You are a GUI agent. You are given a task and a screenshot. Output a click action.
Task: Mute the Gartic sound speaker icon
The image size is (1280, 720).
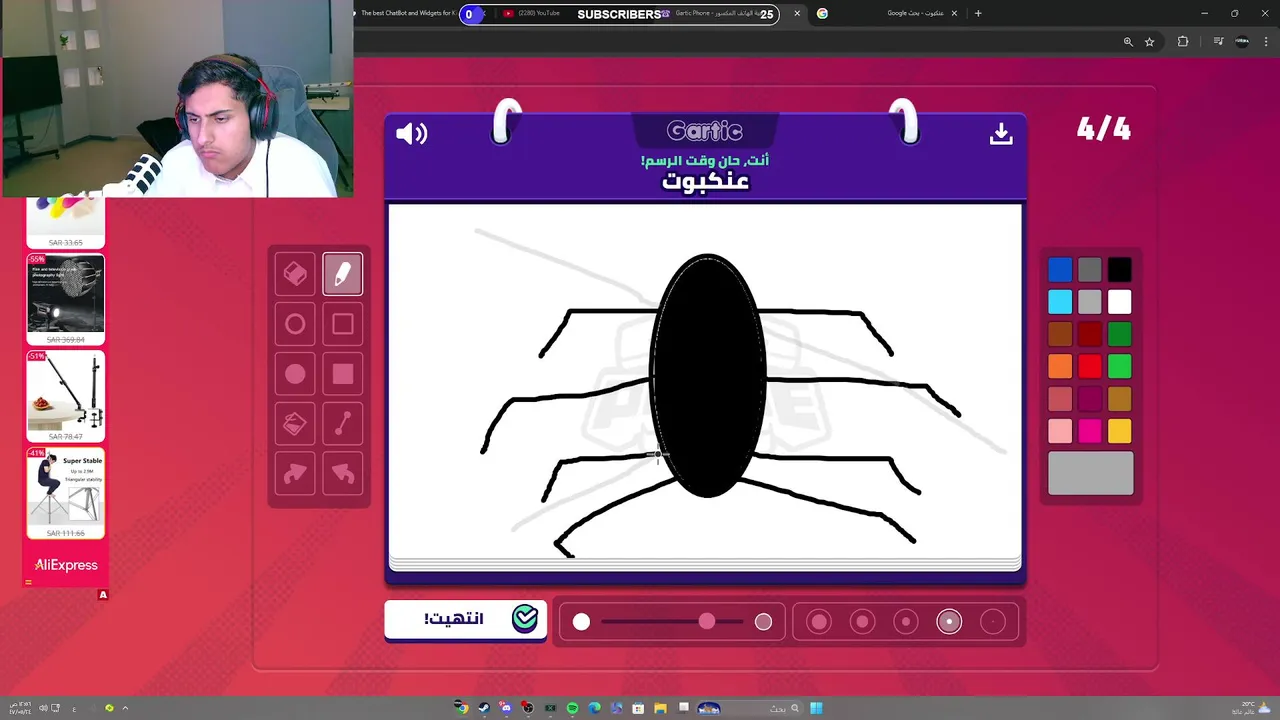(x=411, y=134)
